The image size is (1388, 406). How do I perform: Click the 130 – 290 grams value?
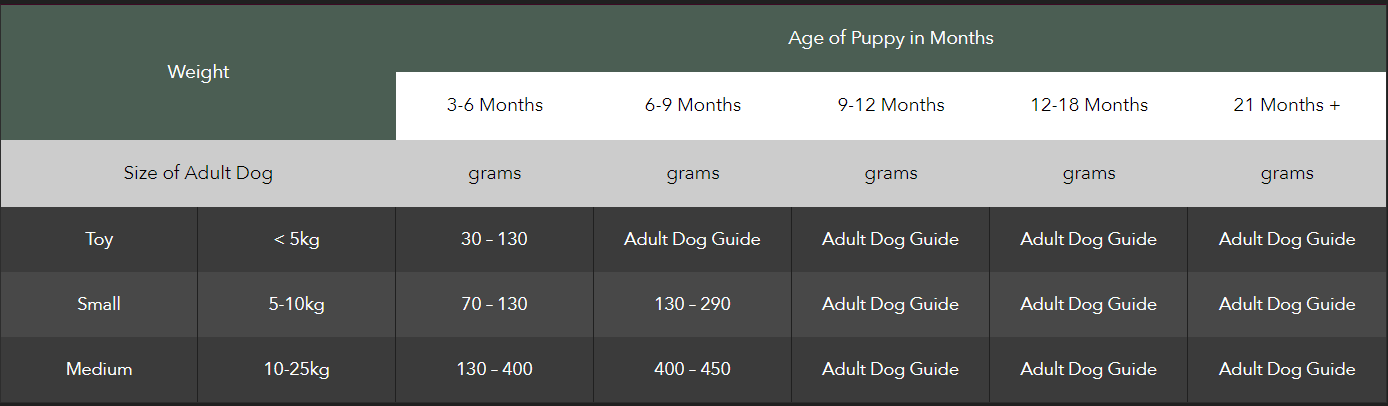click(693, 304)
